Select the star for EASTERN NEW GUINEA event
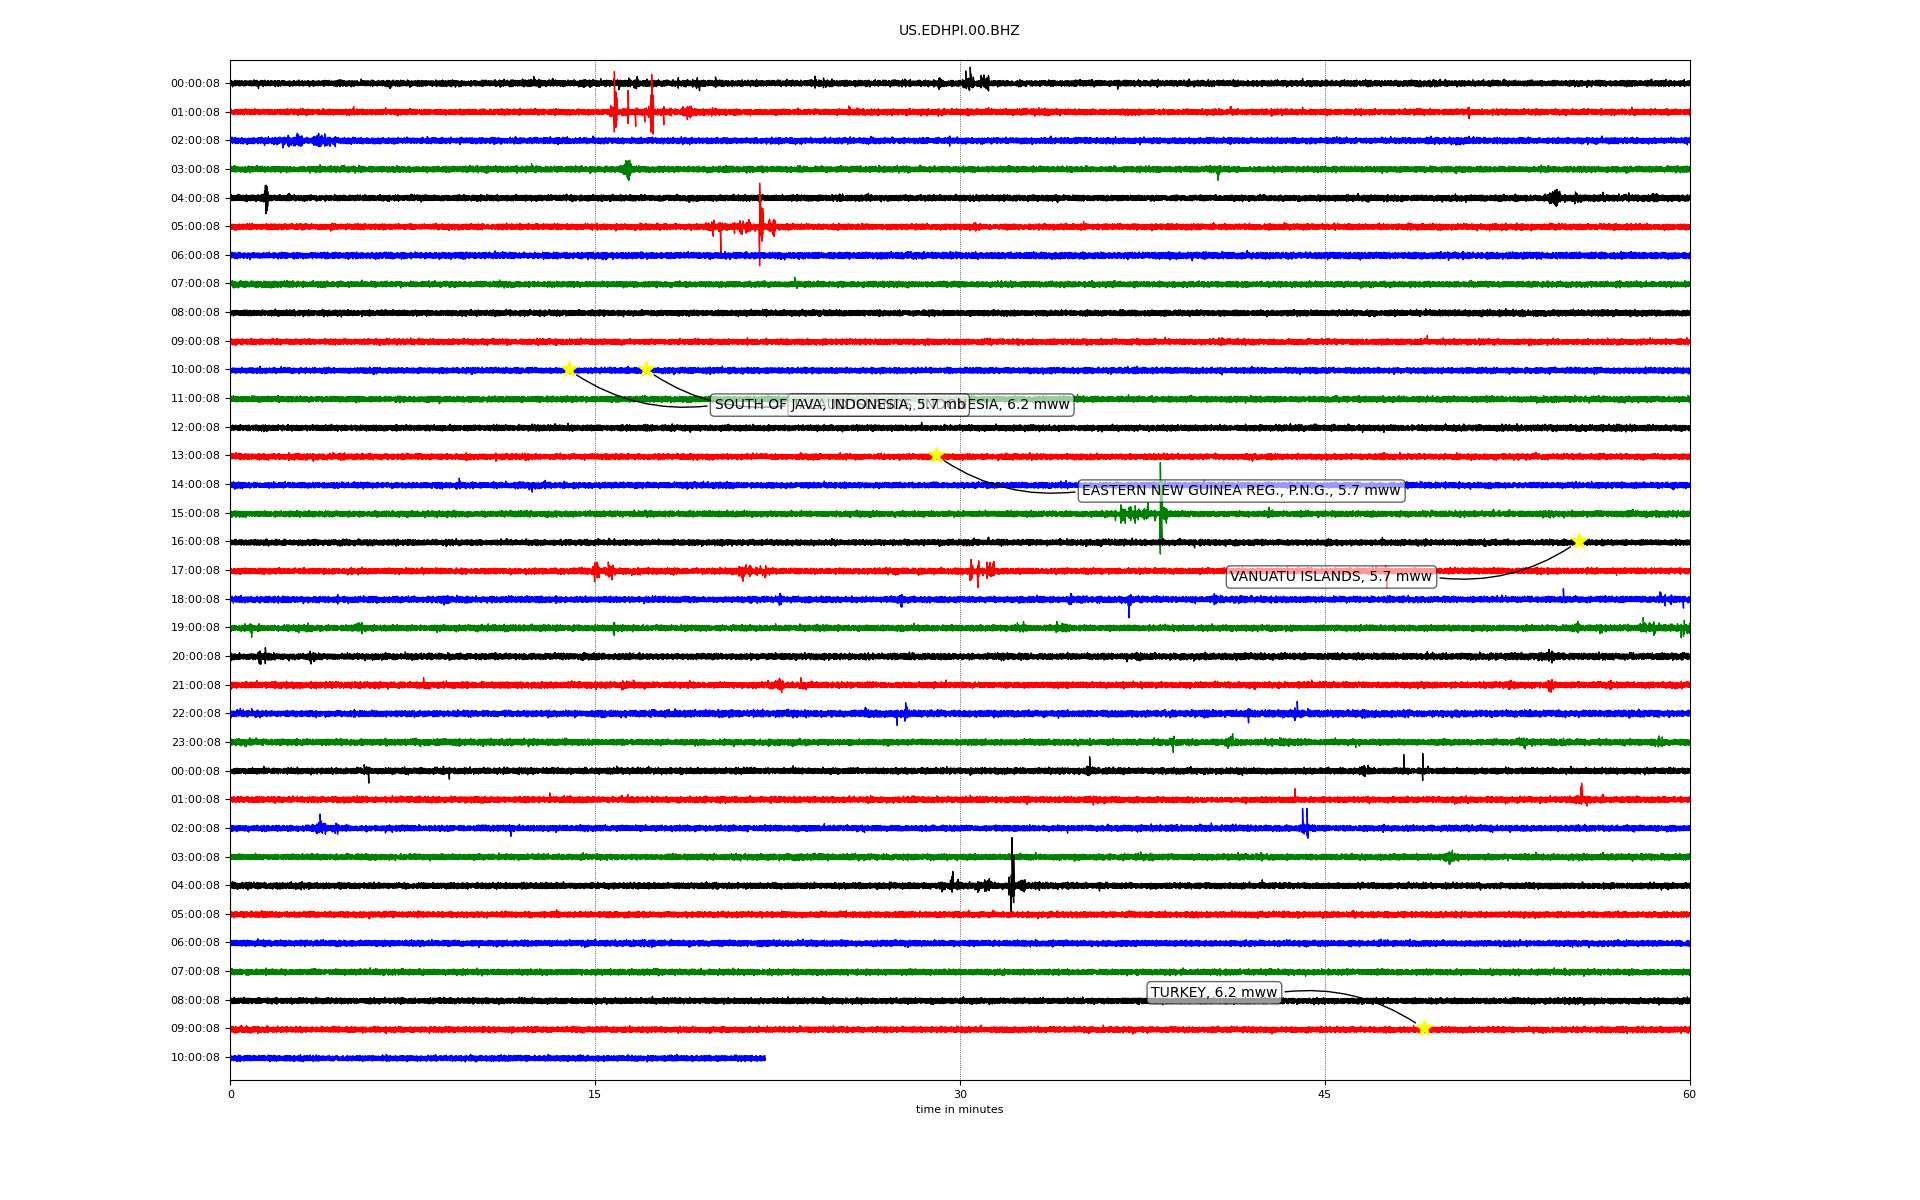The height and width of the screenshot is (1200, 1920). (936, 455)
